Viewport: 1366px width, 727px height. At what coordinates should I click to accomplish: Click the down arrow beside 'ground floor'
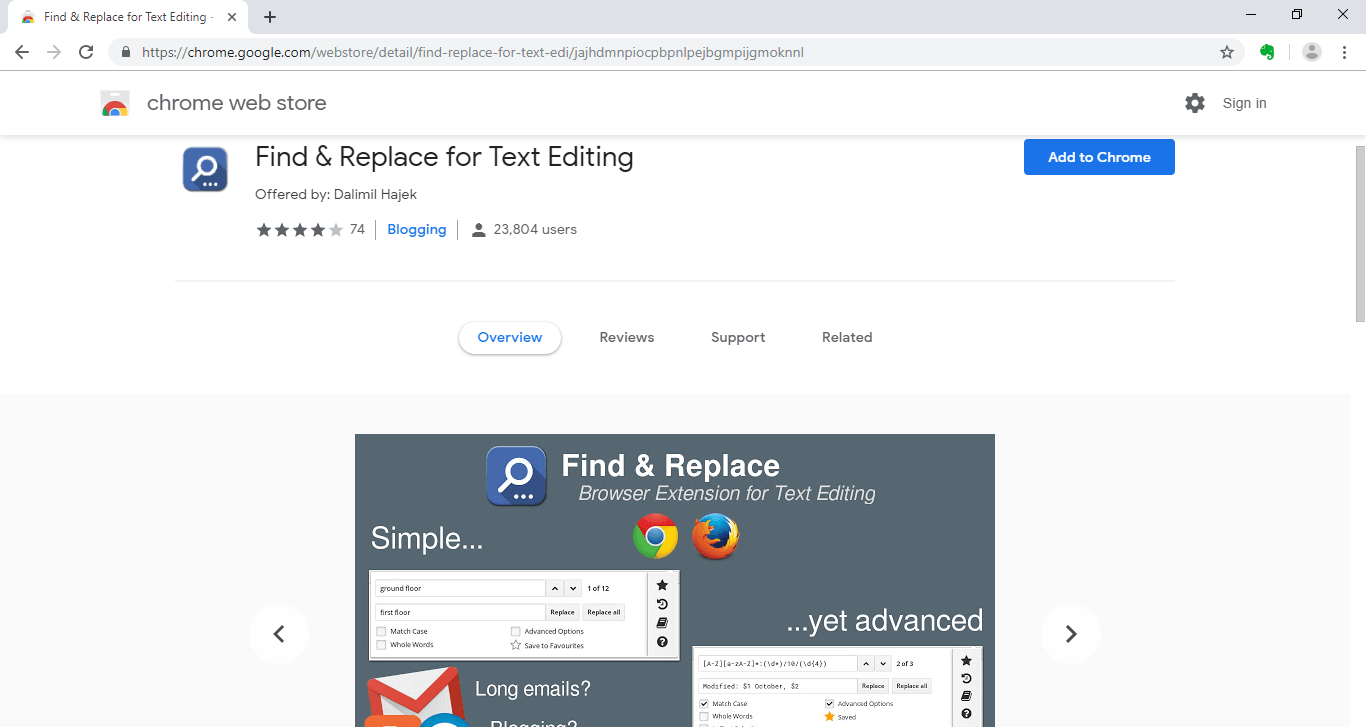(x=572, y=588)
